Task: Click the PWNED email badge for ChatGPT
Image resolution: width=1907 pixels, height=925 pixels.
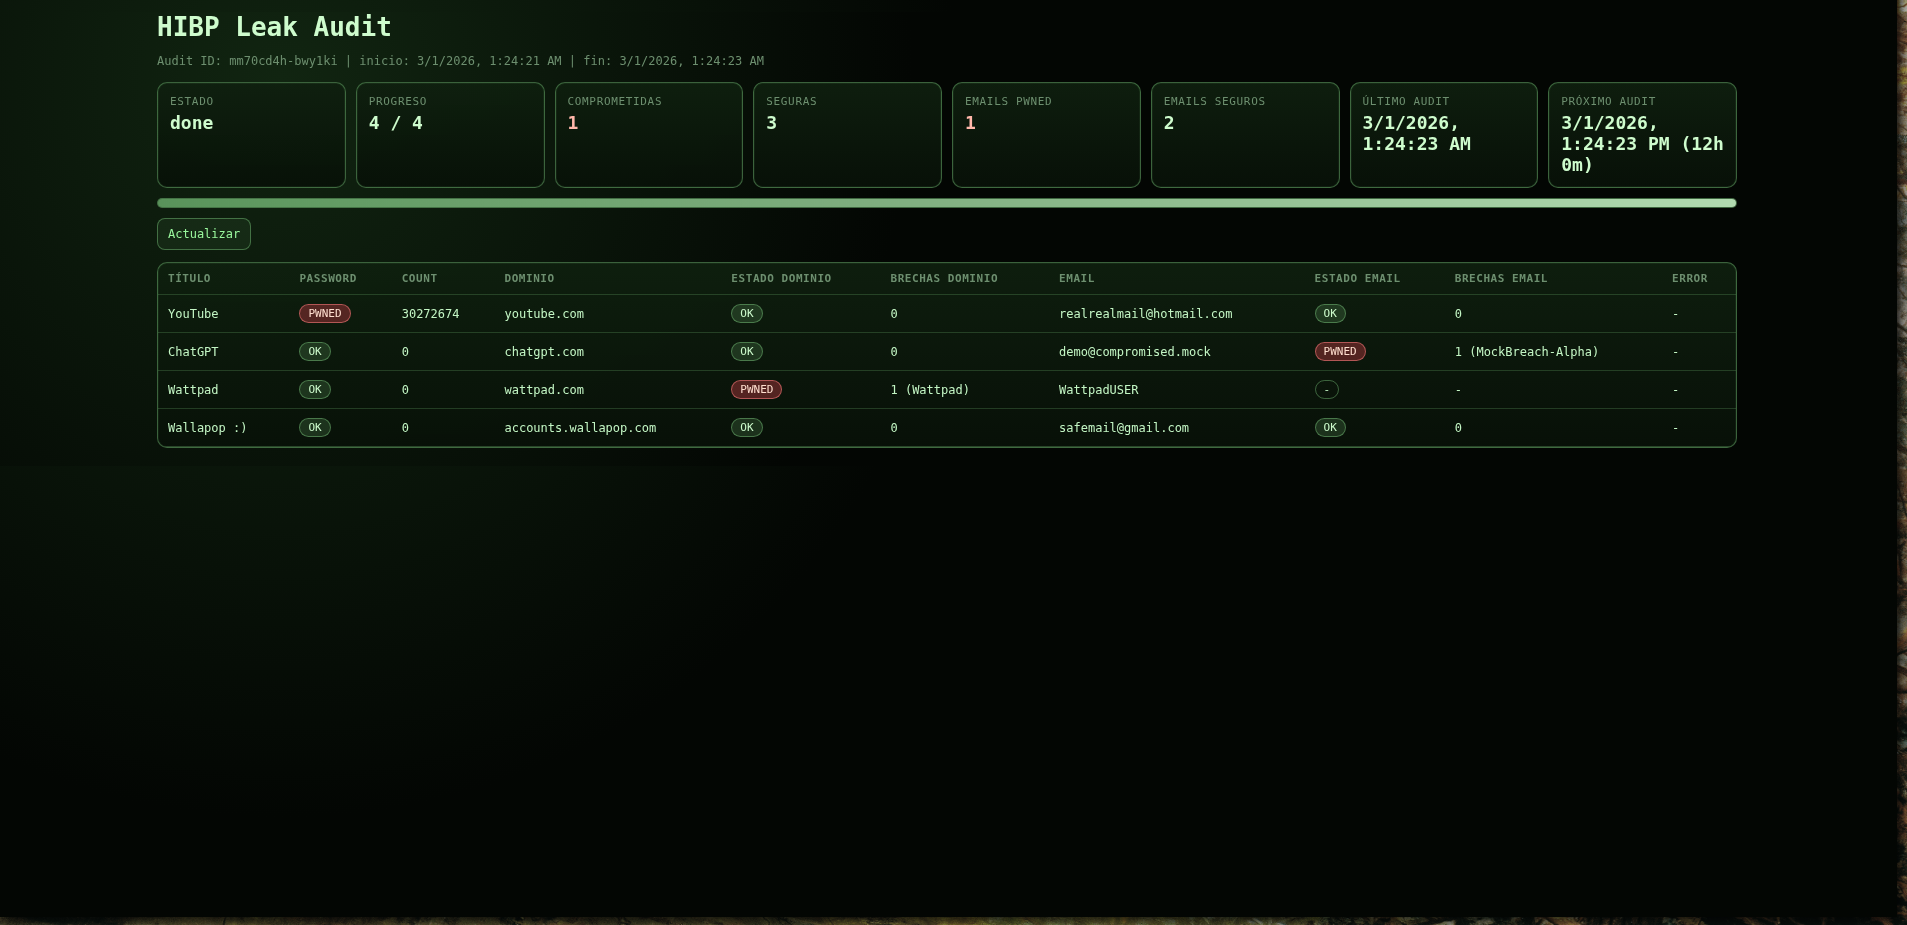Action: click(x=1340, y=352)
